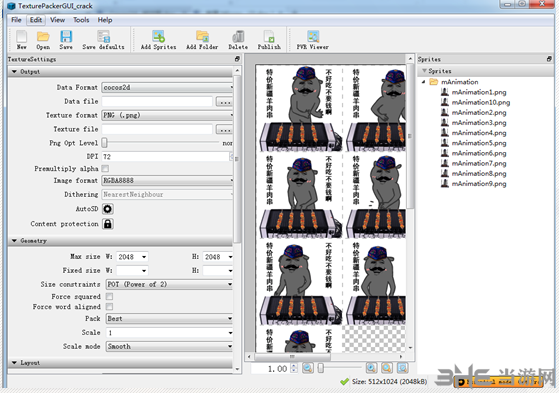Open the View menu
This screenshot has width=559, height=393.
(57, 20)
